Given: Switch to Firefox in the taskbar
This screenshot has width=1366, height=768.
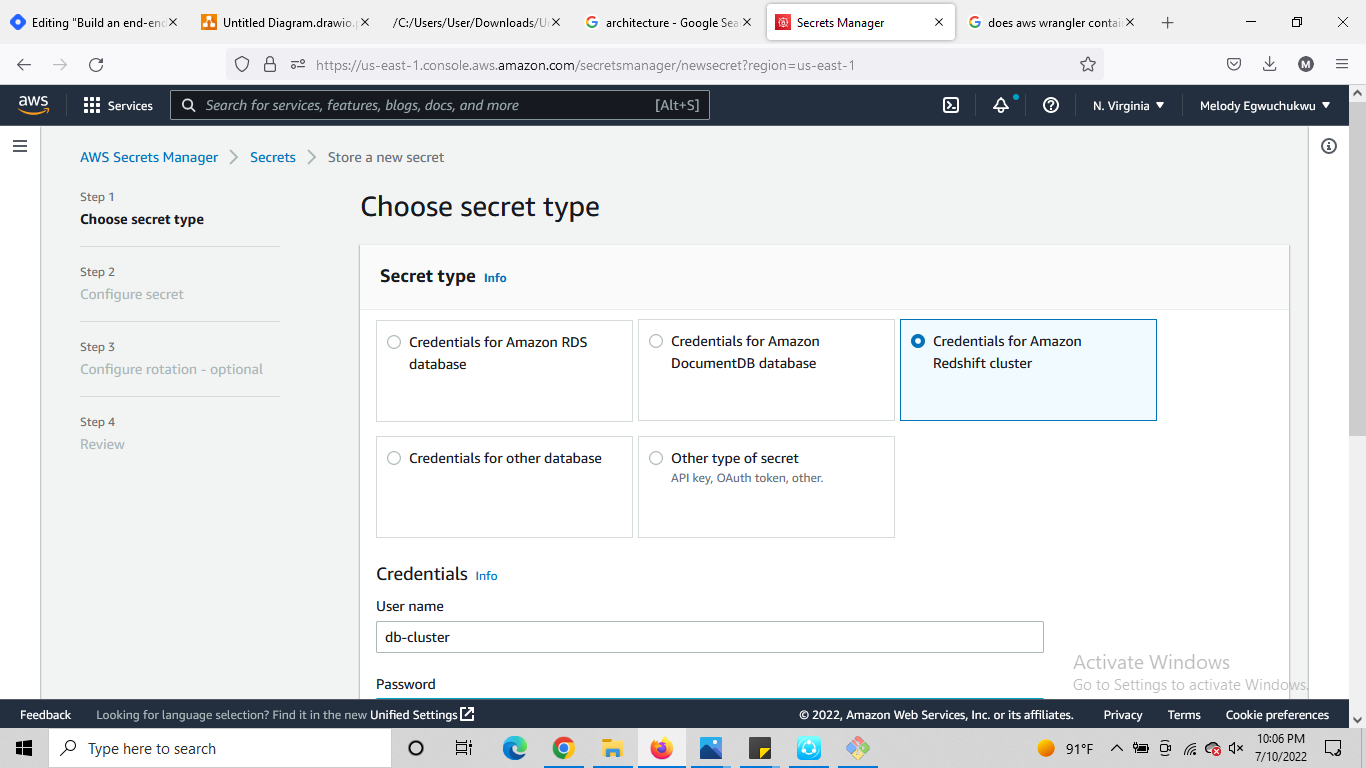Looking at the screenshot, I should click(x=662, y=748).
